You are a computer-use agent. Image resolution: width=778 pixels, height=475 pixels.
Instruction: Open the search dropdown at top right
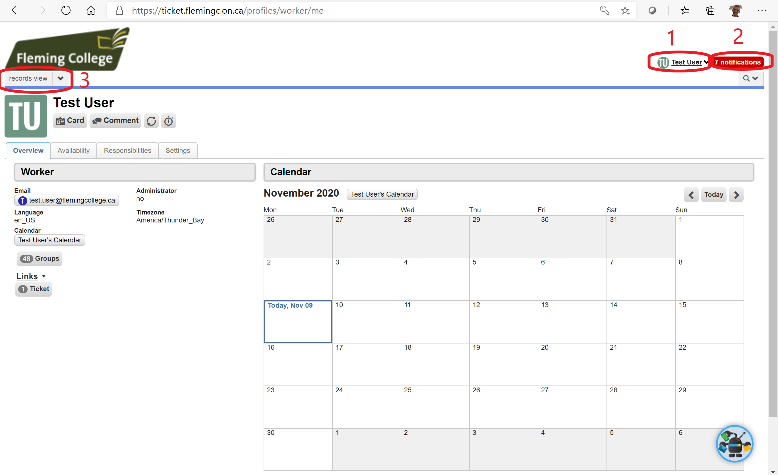click(x=749, y=78)
